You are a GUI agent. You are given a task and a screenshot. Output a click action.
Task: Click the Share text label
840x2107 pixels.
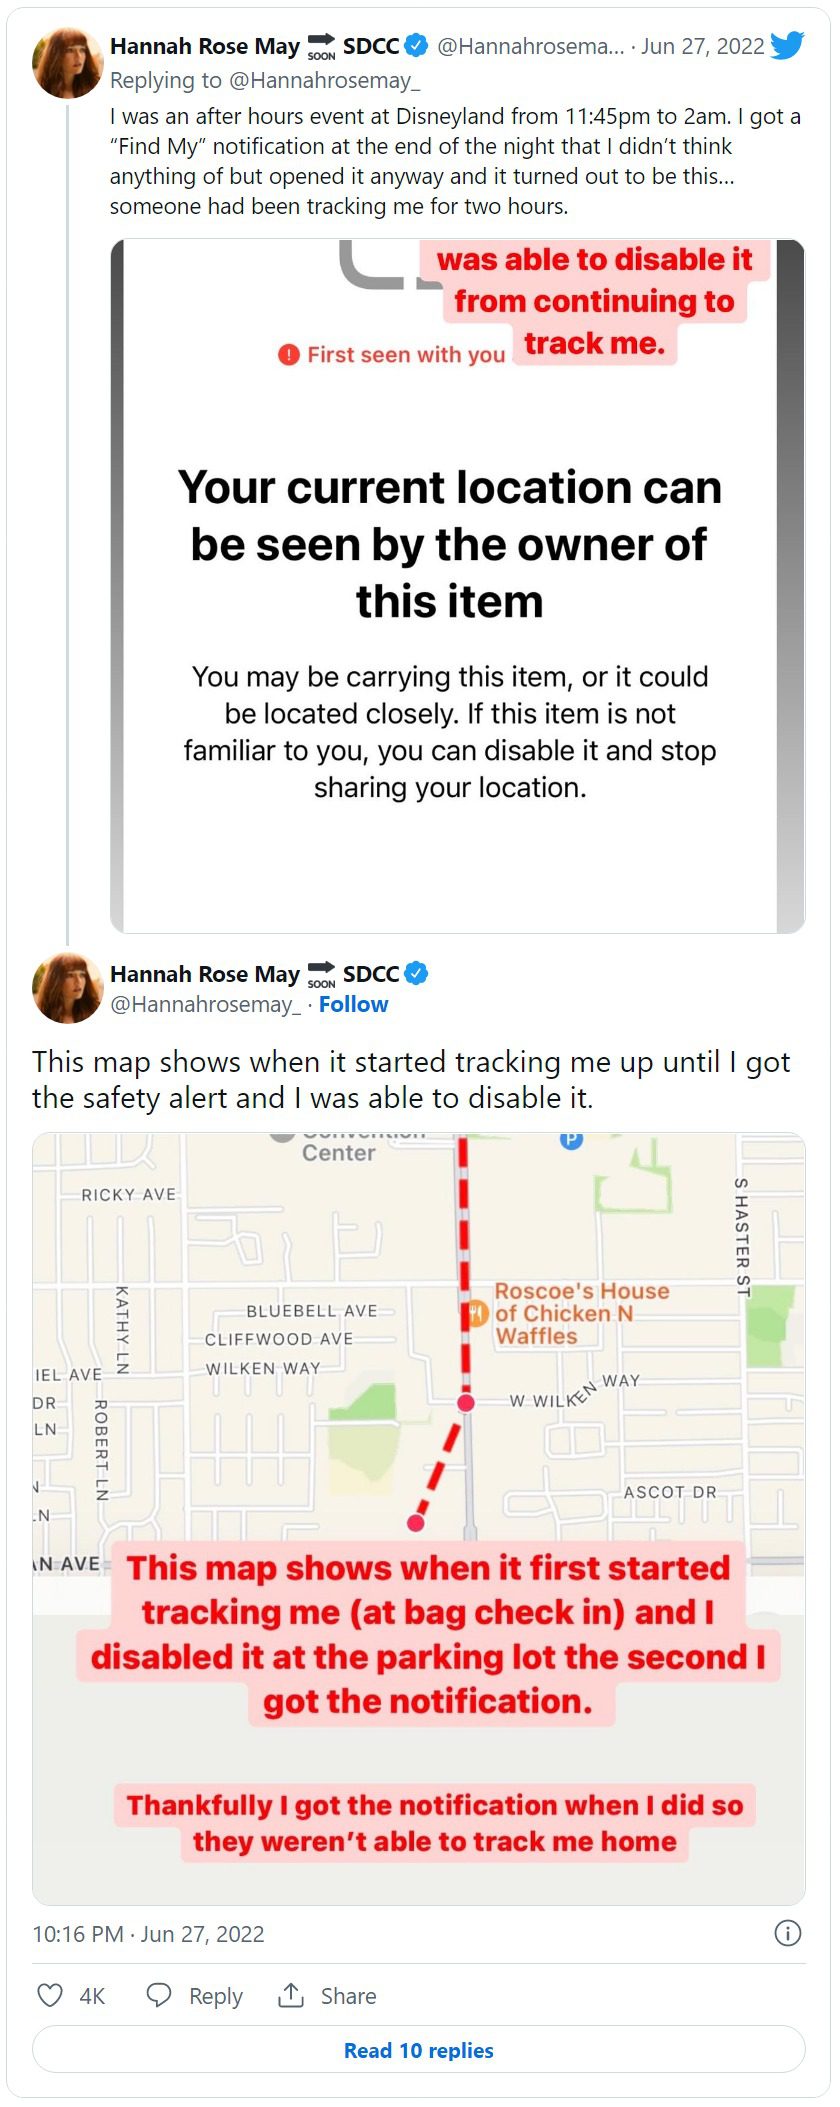pyautogui.click(x=348, y=1996)
